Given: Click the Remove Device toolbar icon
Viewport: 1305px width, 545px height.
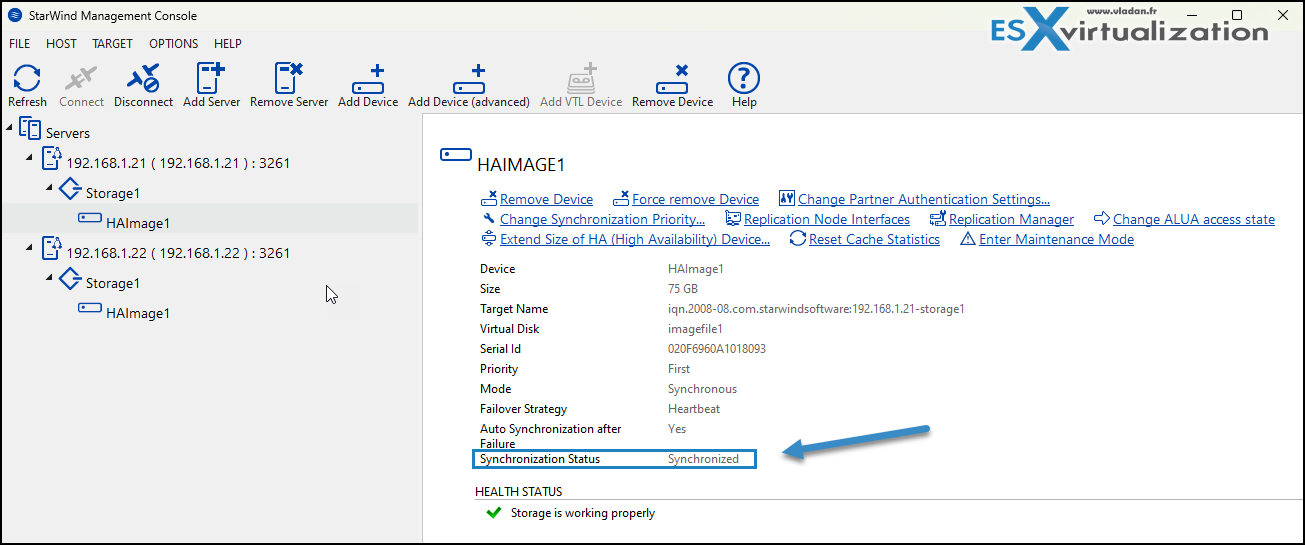Looking at the screenshot, I should pyautogui.click(x=672, y=80).
